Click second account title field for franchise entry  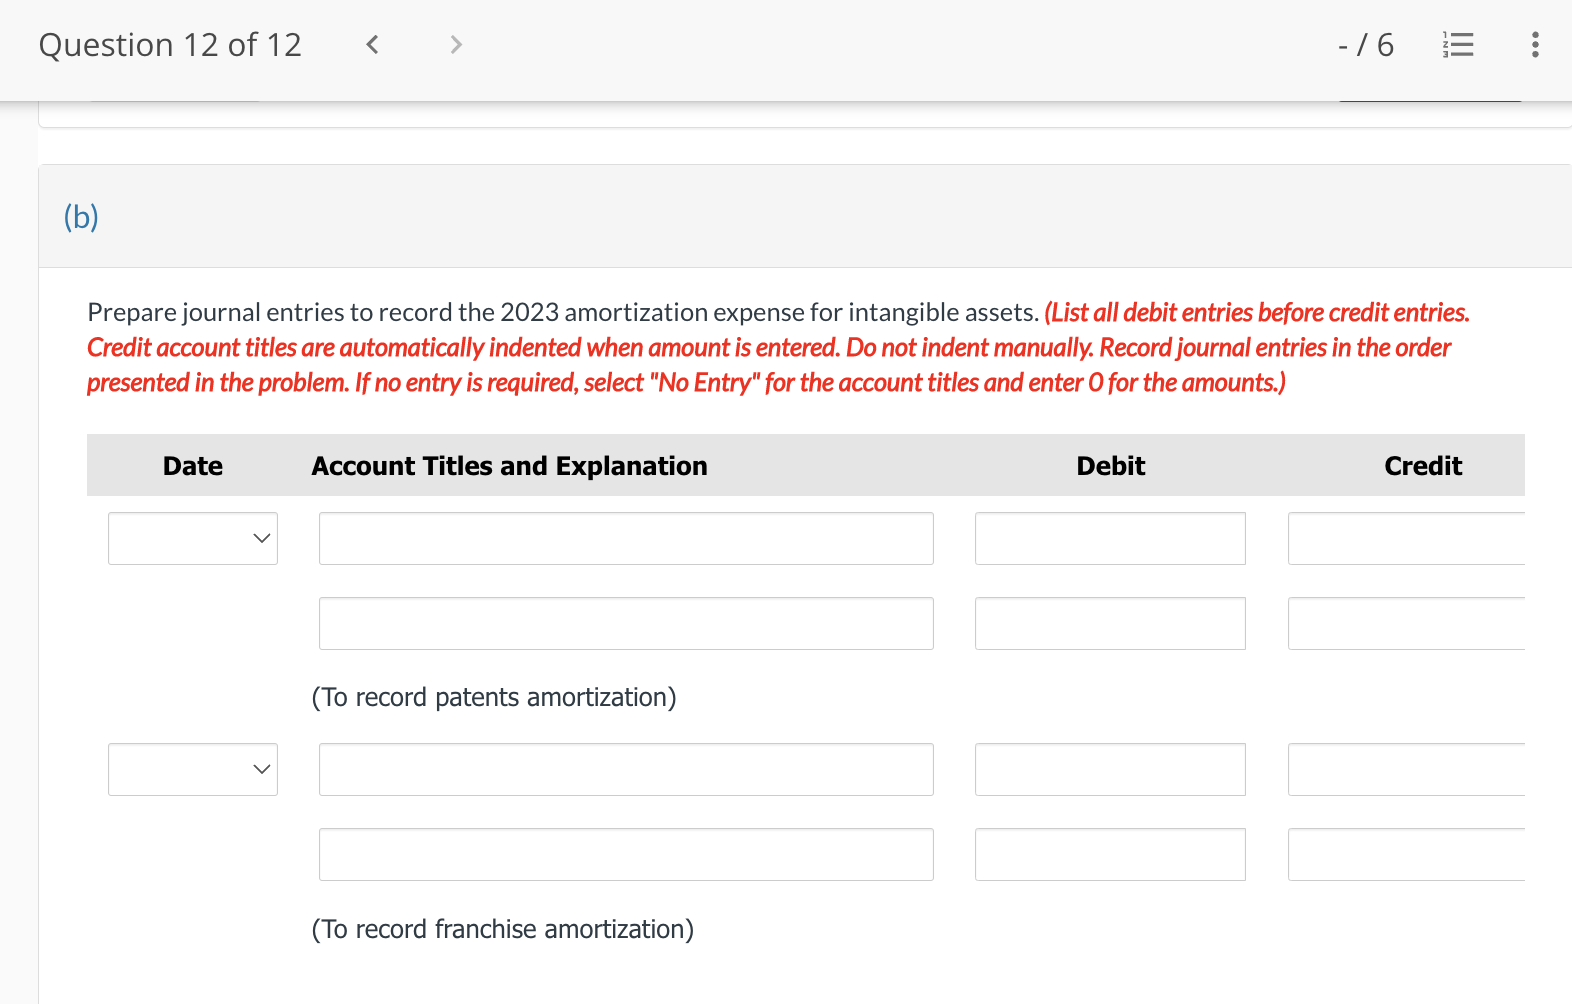point(626,854)
